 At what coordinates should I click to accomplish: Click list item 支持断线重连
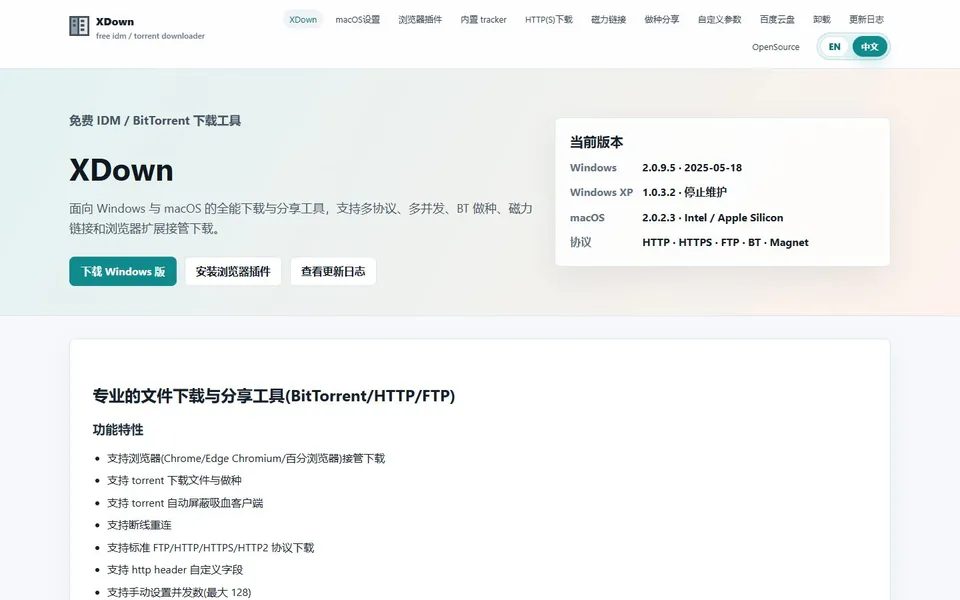(140, 525)
